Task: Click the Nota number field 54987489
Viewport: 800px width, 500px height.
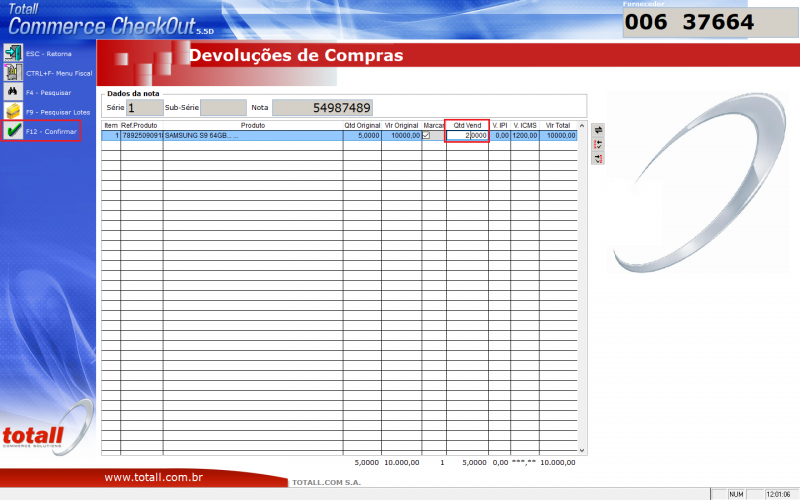Action: point(323,107)
